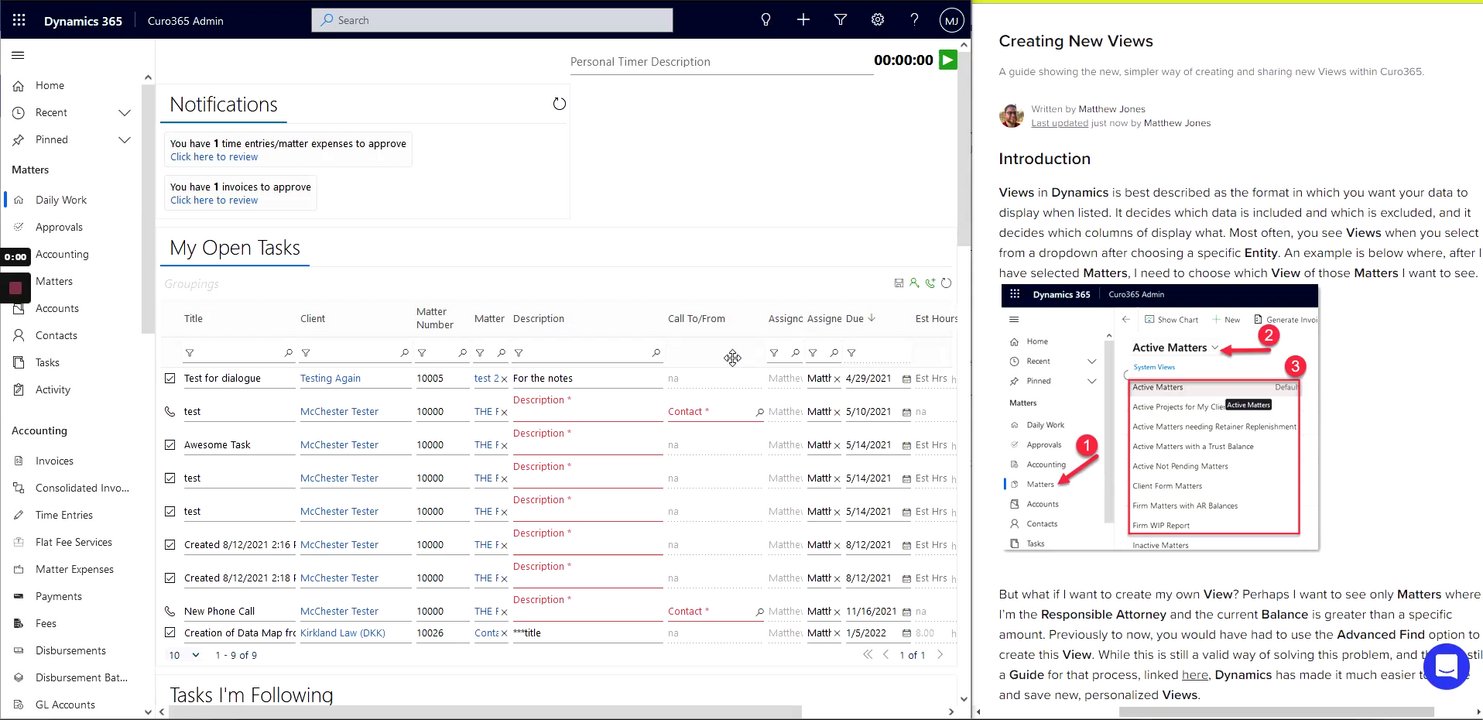The width and height of the screenshot is (1483, 720).
Task: Click the search icon in the Title filter
Action: click(289, 353)
